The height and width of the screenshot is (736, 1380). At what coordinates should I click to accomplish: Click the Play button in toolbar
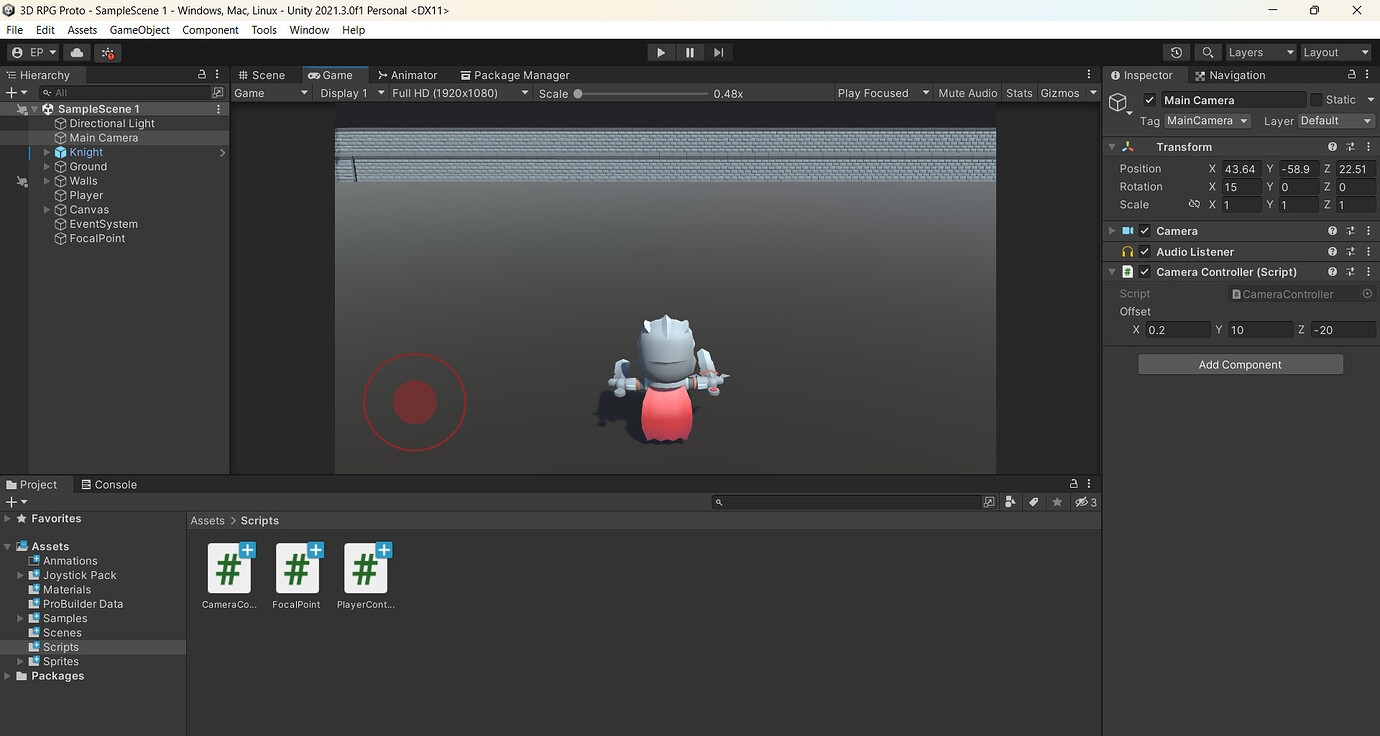tap(661, 52)
